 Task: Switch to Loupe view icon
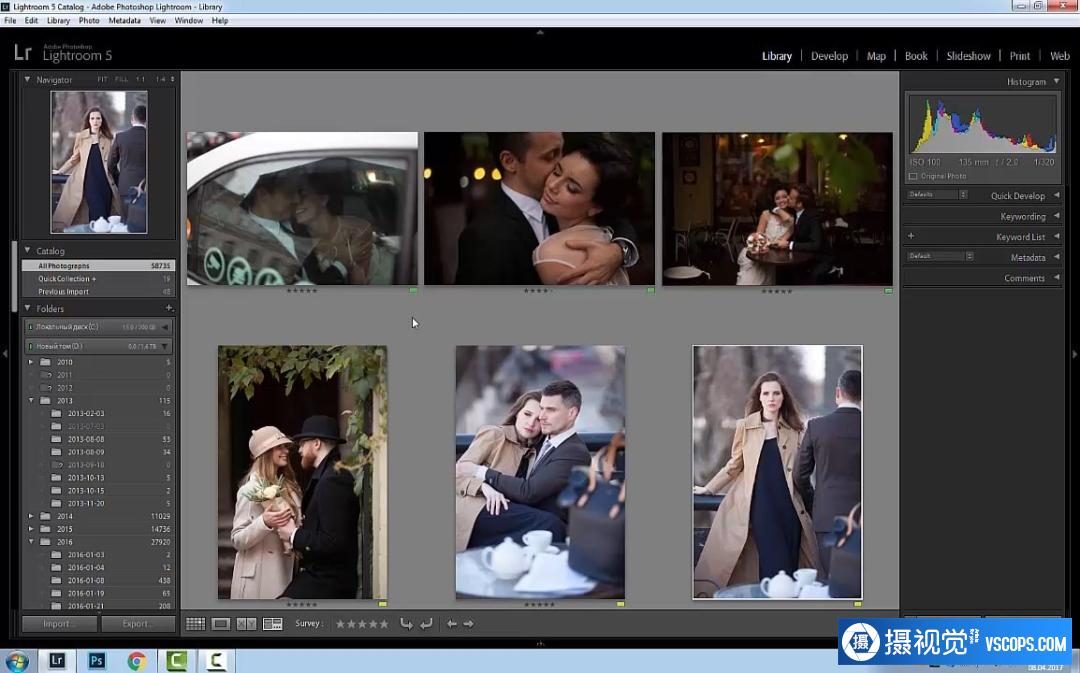click(x=221, y=624)
